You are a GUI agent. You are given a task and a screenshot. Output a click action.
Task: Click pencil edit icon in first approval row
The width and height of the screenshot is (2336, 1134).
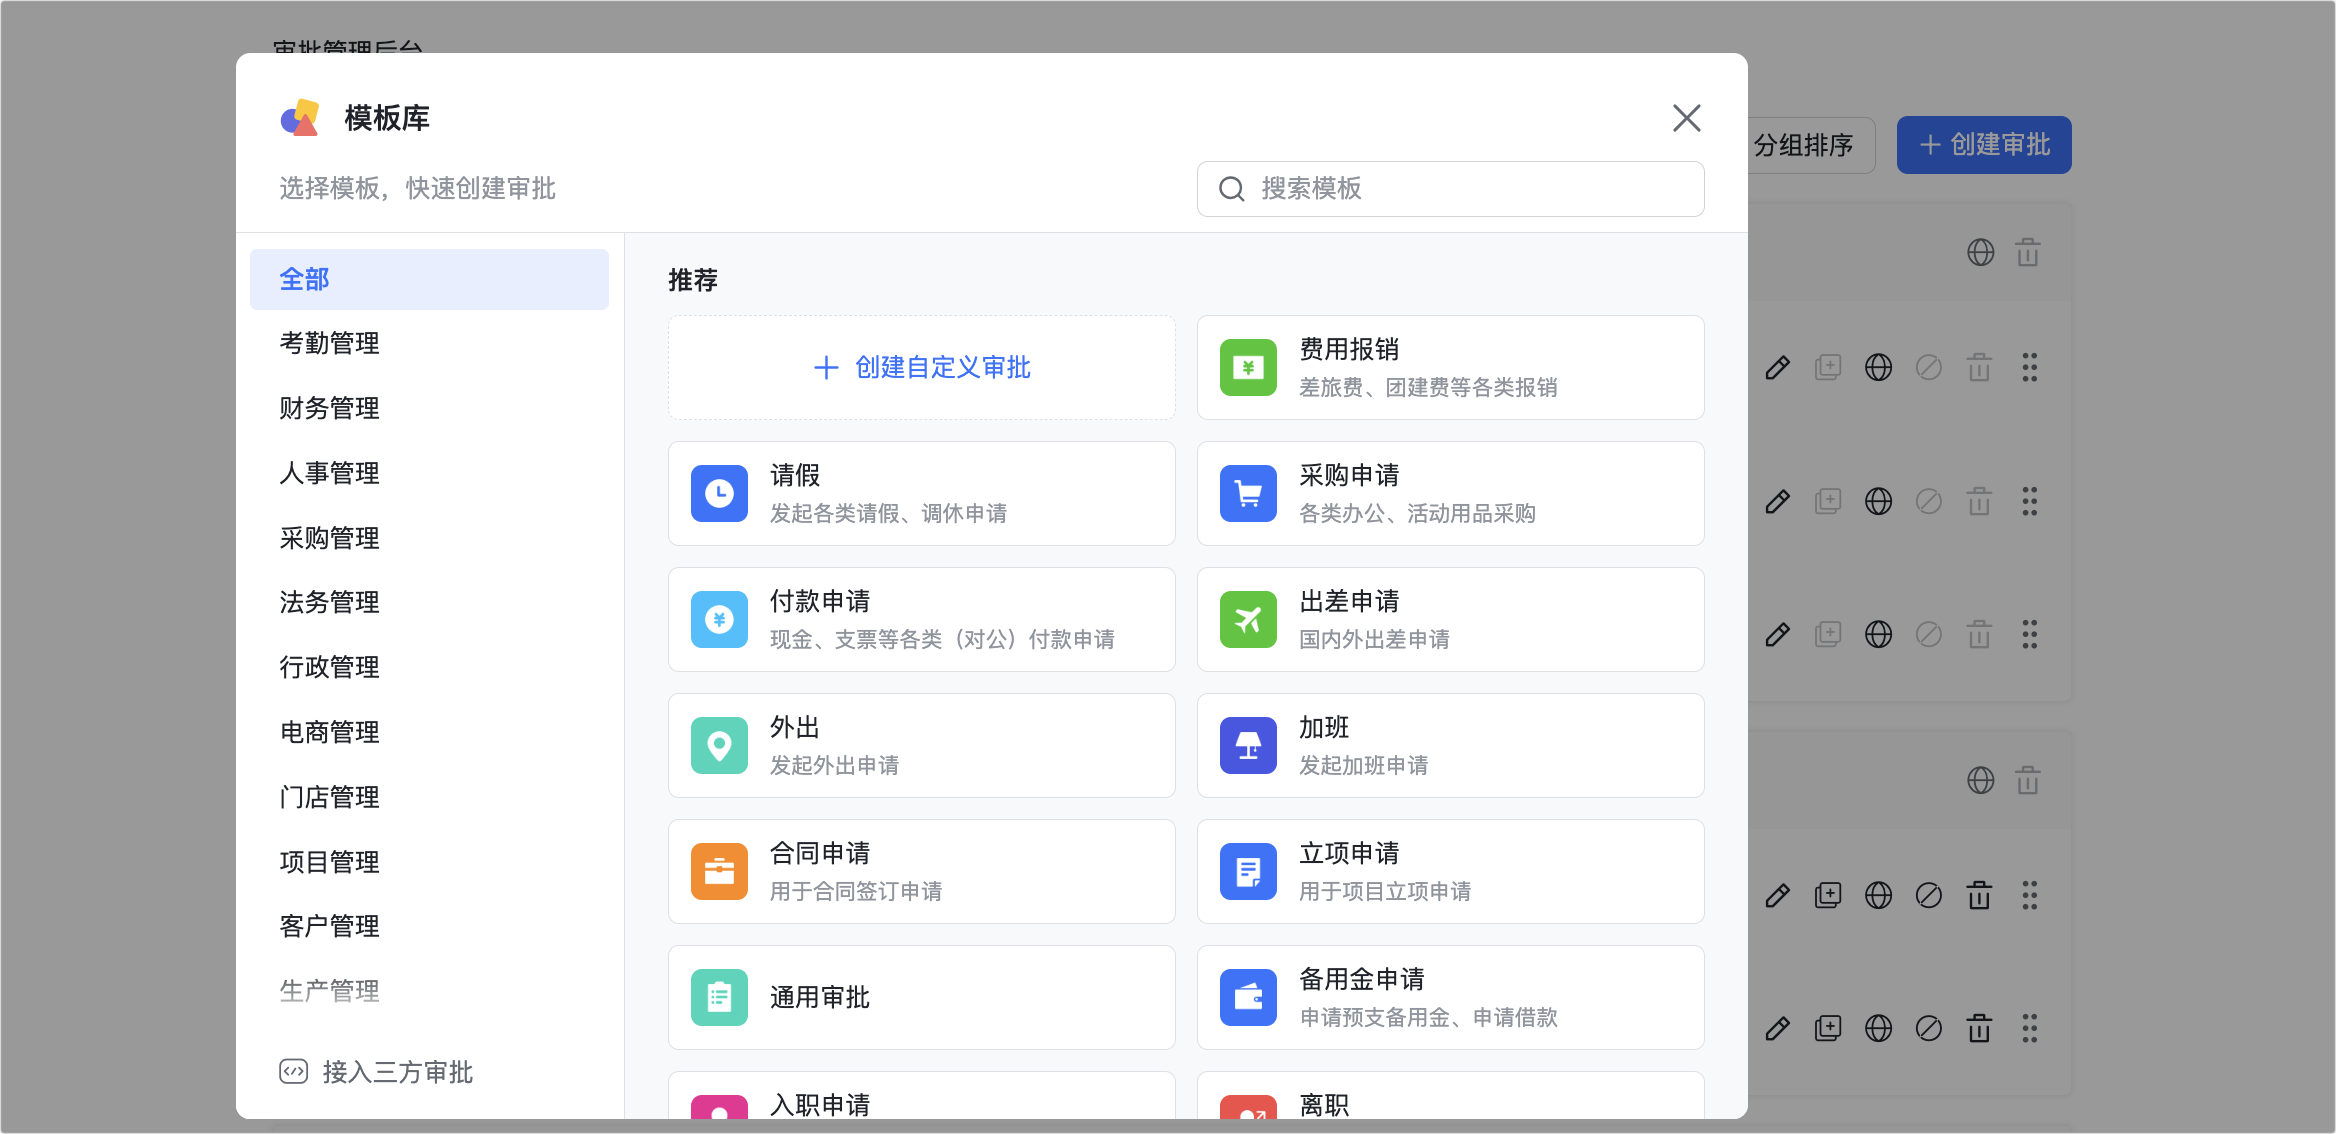(x=1777, y=368)
